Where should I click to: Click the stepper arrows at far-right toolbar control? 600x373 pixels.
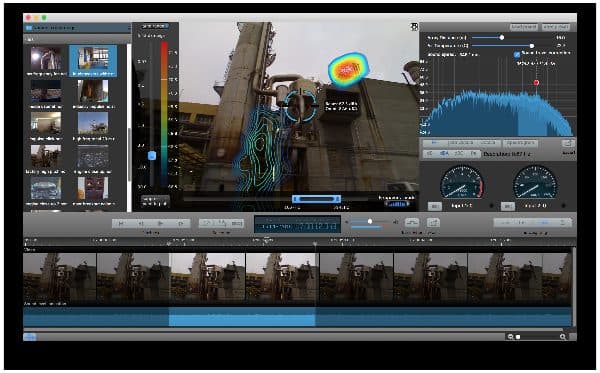point(563,222)
